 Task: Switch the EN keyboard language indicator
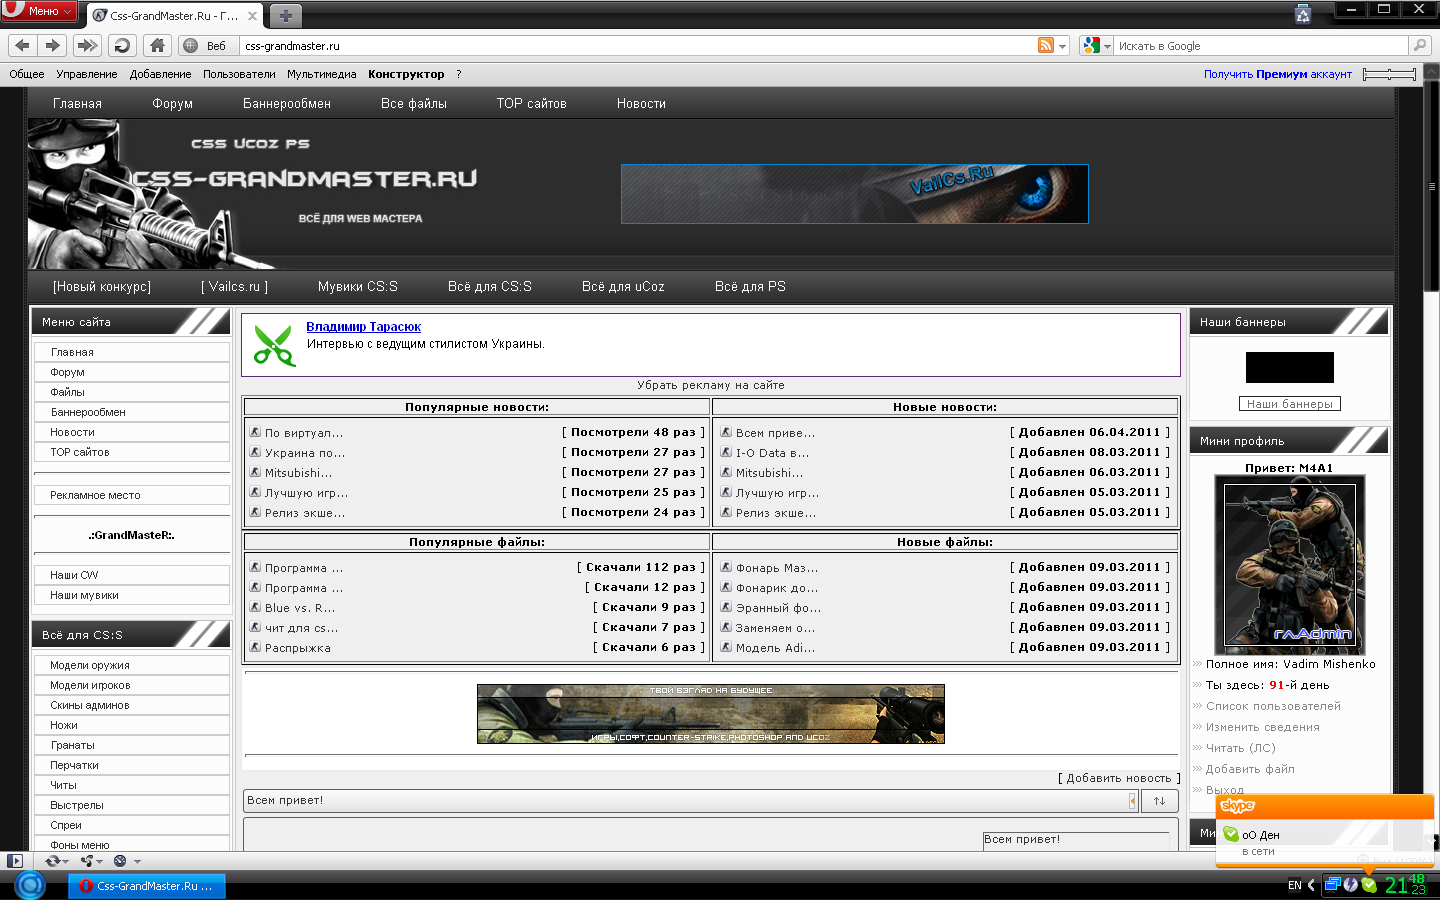[x=1295, y=885]
